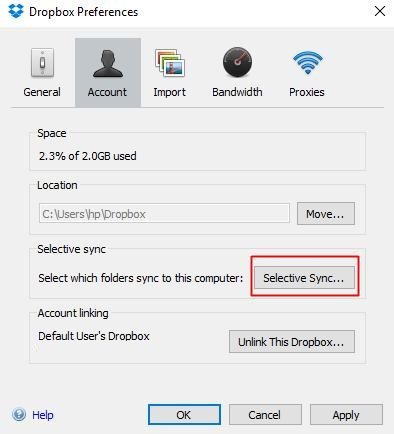
Task: Click the Bandwidth speedometer icon
Action: click(237, 62)
